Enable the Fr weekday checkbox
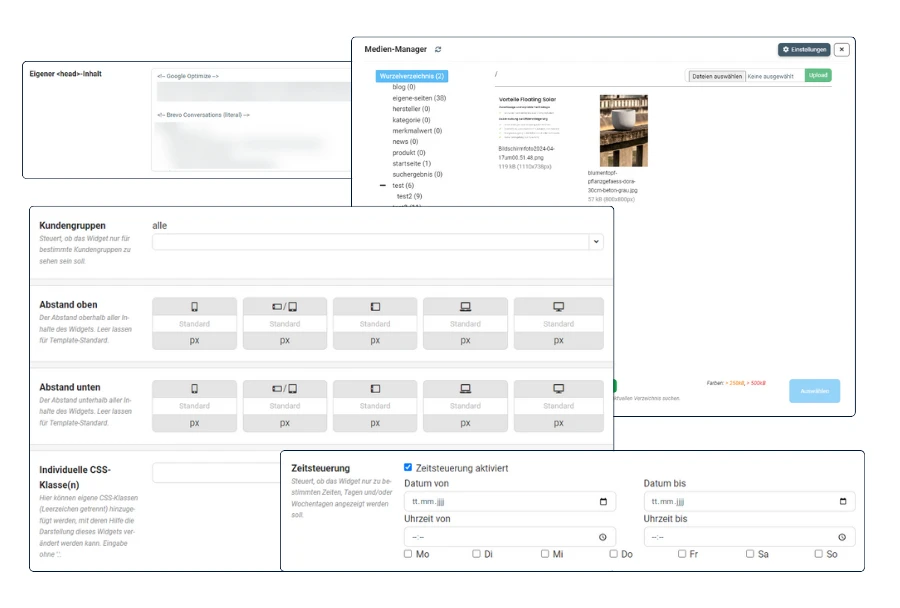Image resolution: width=900 pixels, height=608 pixels. coord(682,553)
